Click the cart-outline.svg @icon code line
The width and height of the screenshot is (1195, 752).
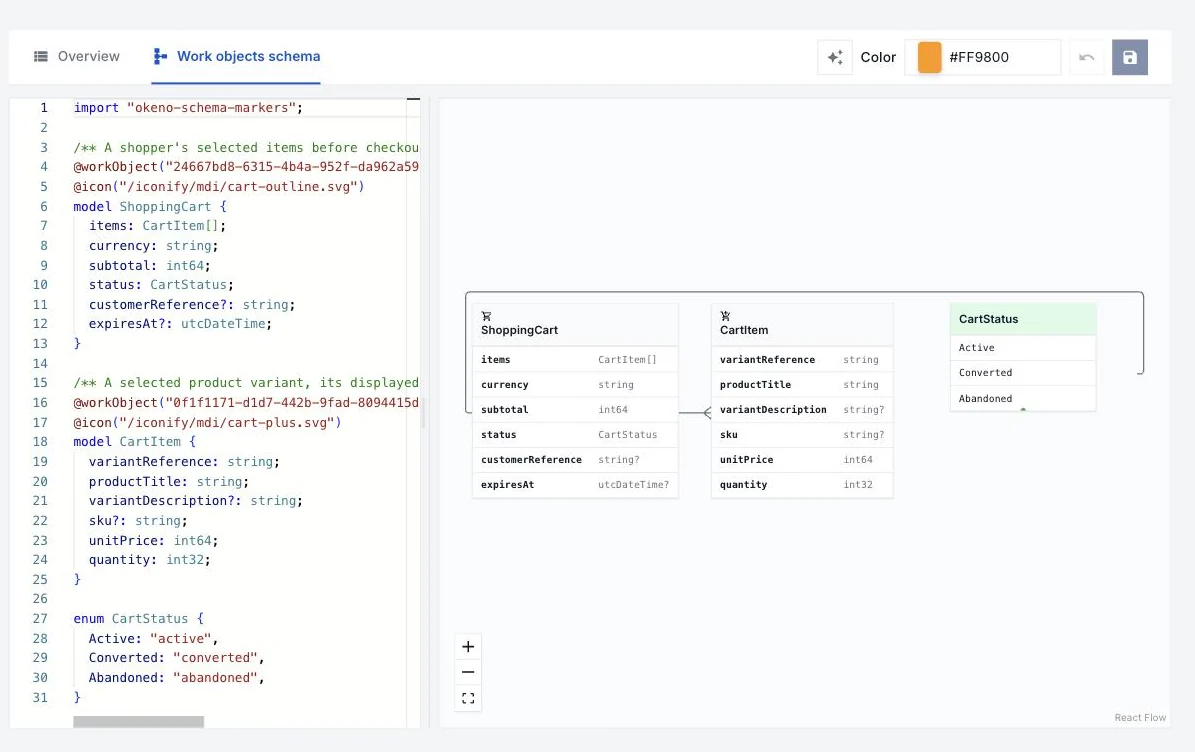(219, 187)
